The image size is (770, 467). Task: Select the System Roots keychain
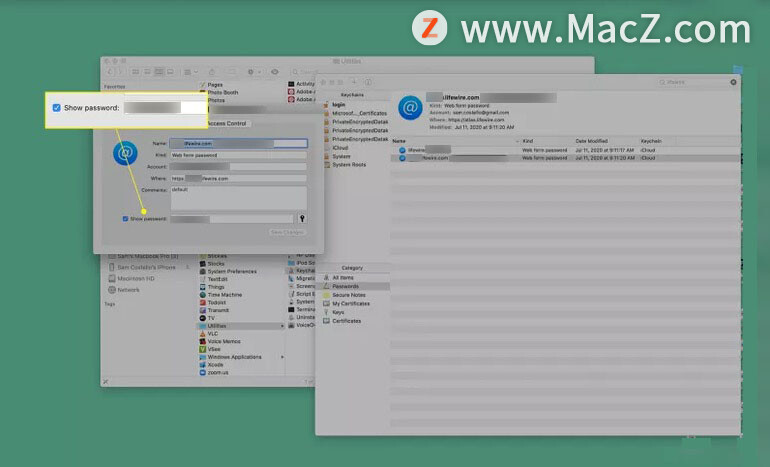click(349, 165)
